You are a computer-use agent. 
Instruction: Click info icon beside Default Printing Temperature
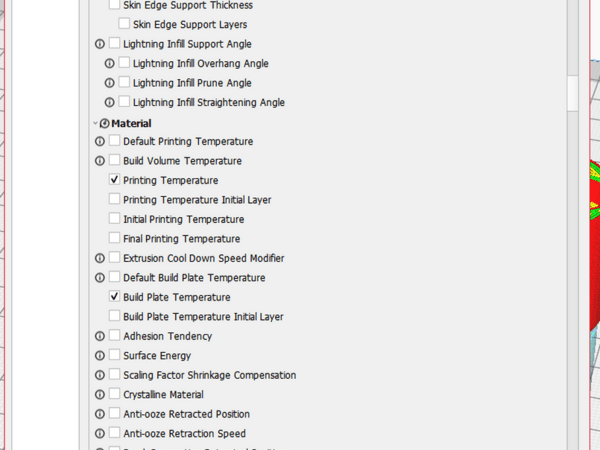pos(100,142)
